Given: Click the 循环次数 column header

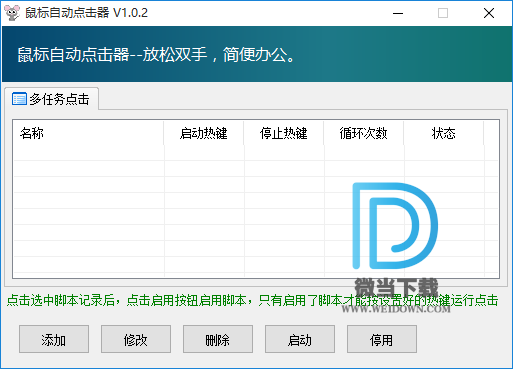Looking at the screenshot, I should (364, 133).
